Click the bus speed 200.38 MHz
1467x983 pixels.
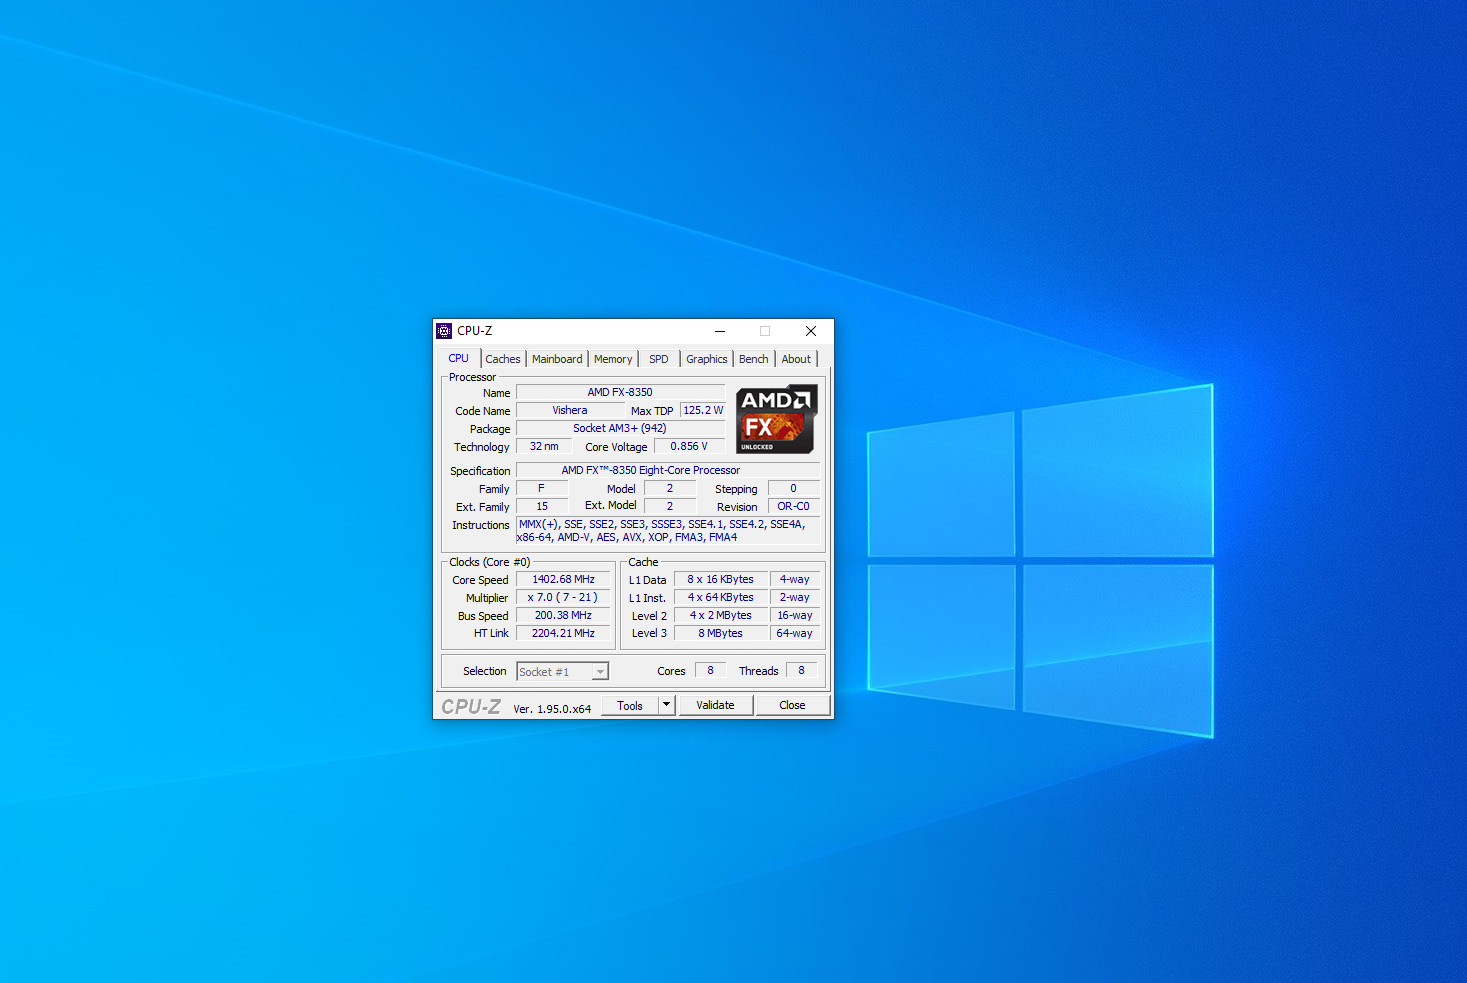click(x=563, y=615)
